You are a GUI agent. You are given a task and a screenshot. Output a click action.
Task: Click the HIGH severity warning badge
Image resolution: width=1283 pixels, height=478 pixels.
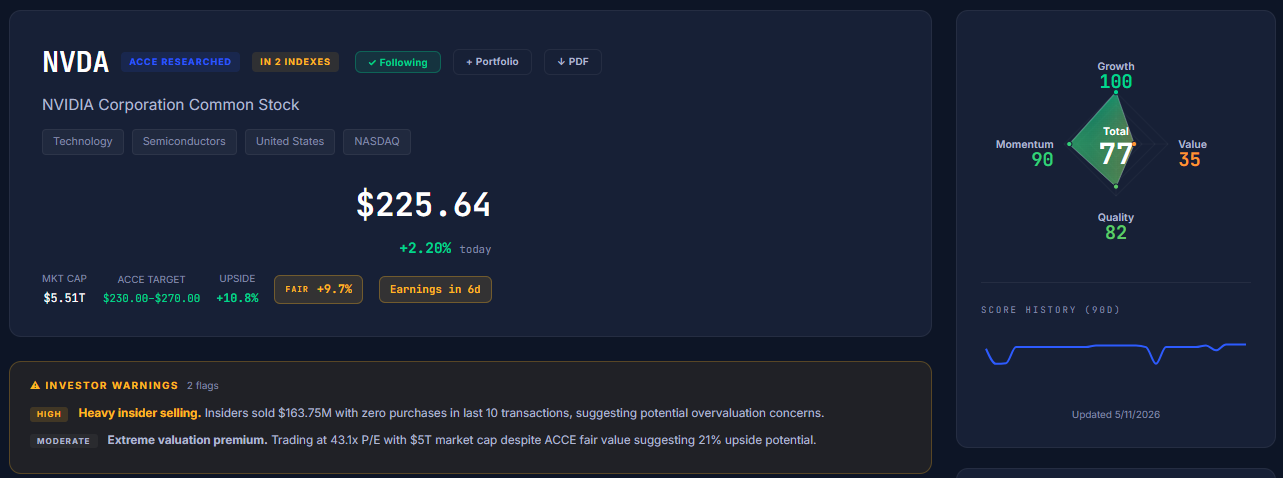coord(49,414)
